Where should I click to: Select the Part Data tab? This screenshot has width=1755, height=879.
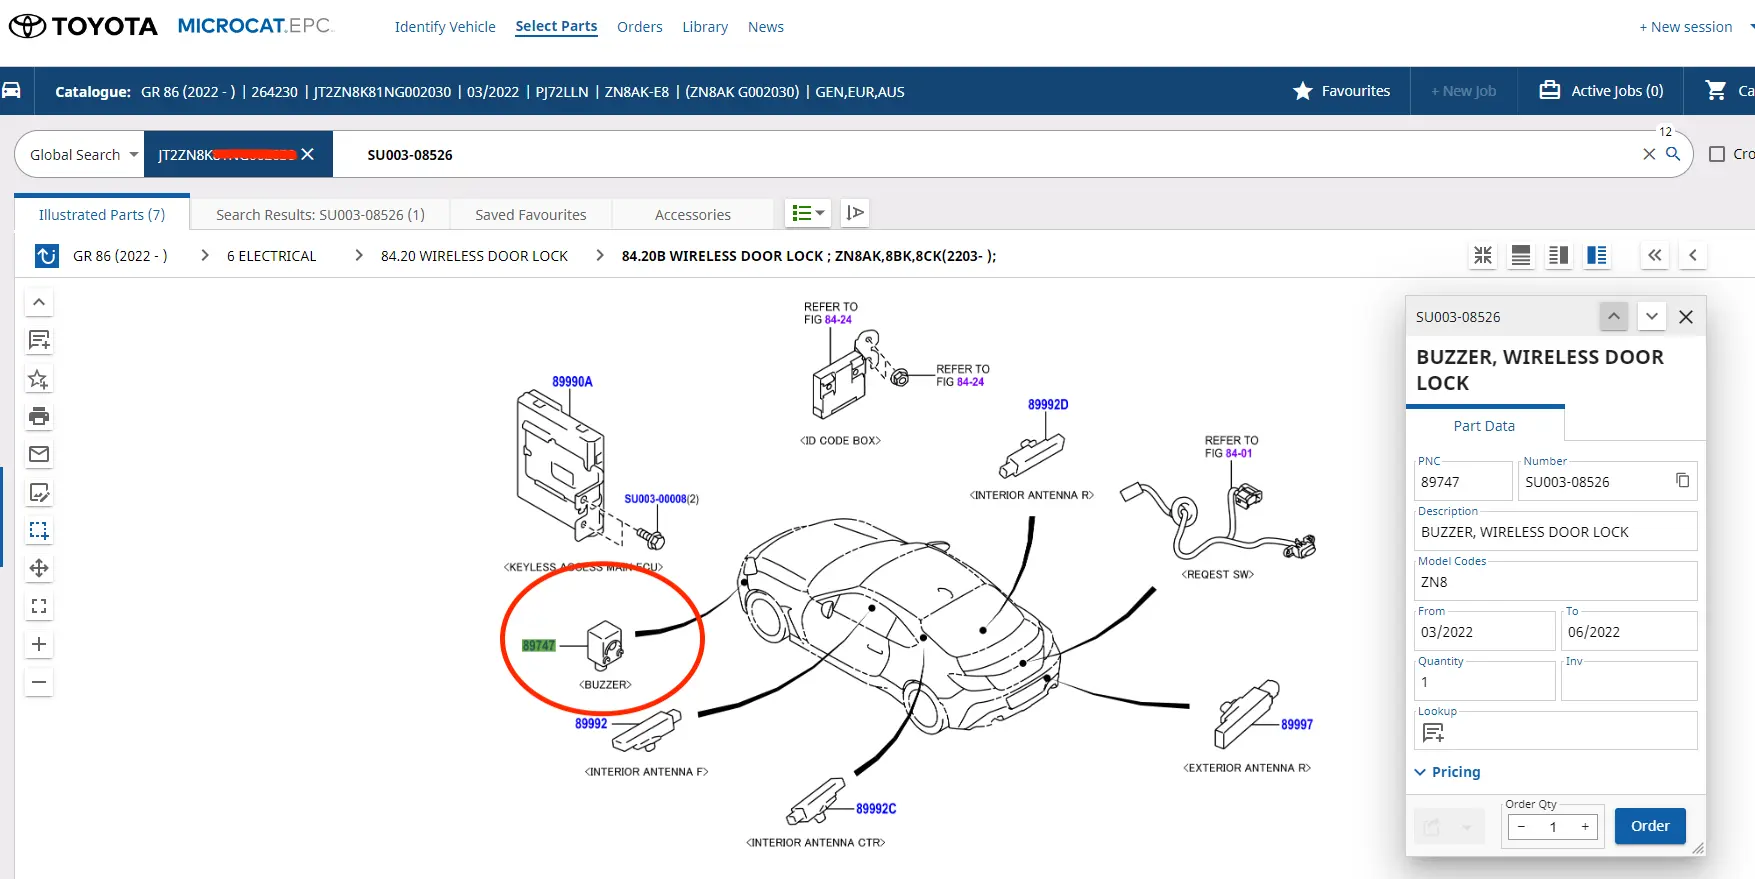(x=1484, y=425)
